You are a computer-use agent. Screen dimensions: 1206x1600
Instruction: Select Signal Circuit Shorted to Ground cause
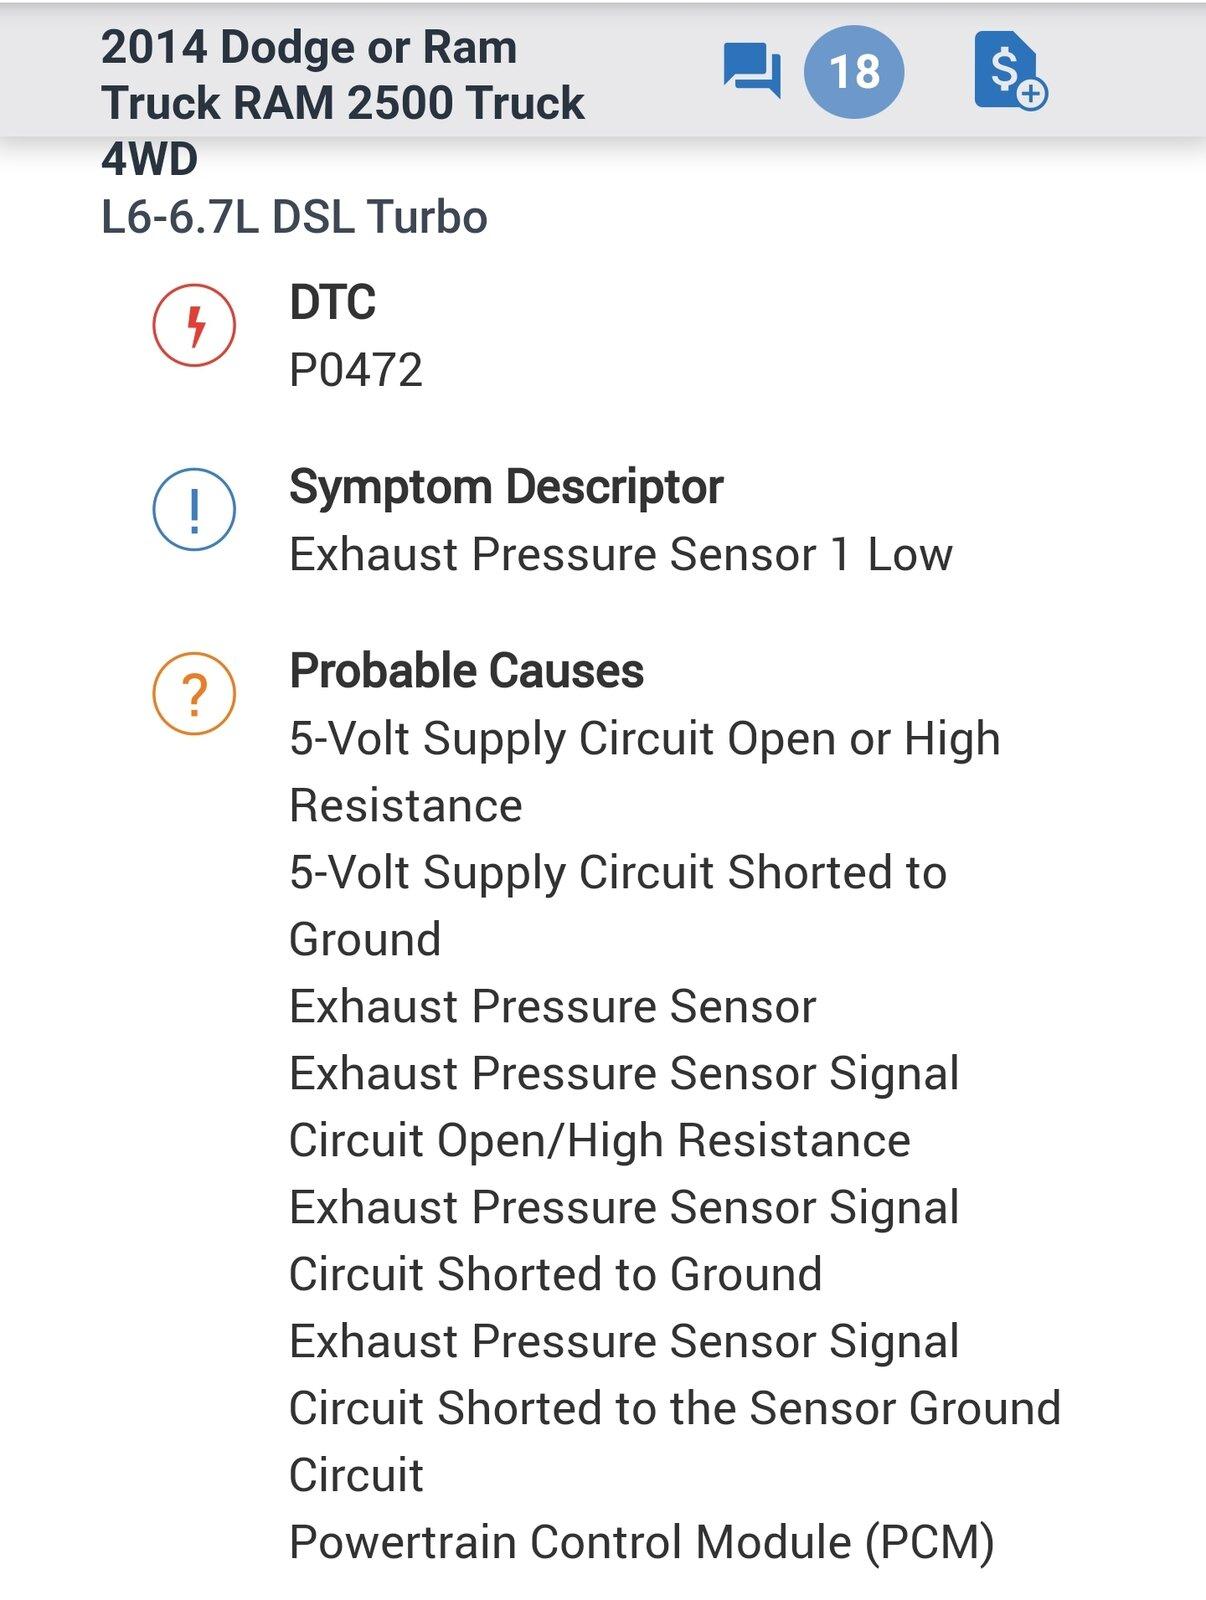(x=624, y=1241)
